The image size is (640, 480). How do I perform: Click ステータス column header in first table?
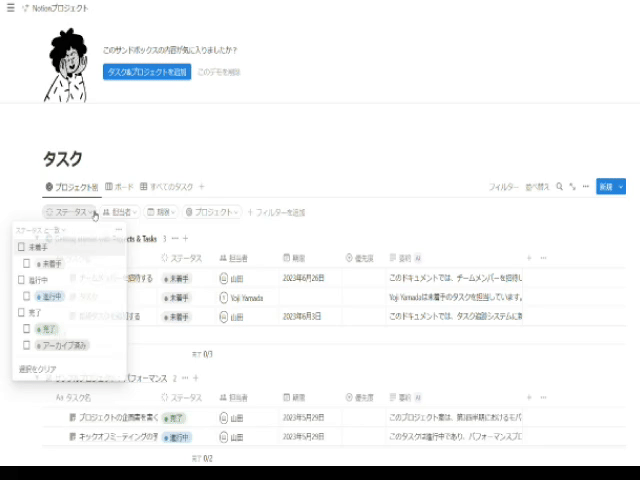(x=182, y=258)
